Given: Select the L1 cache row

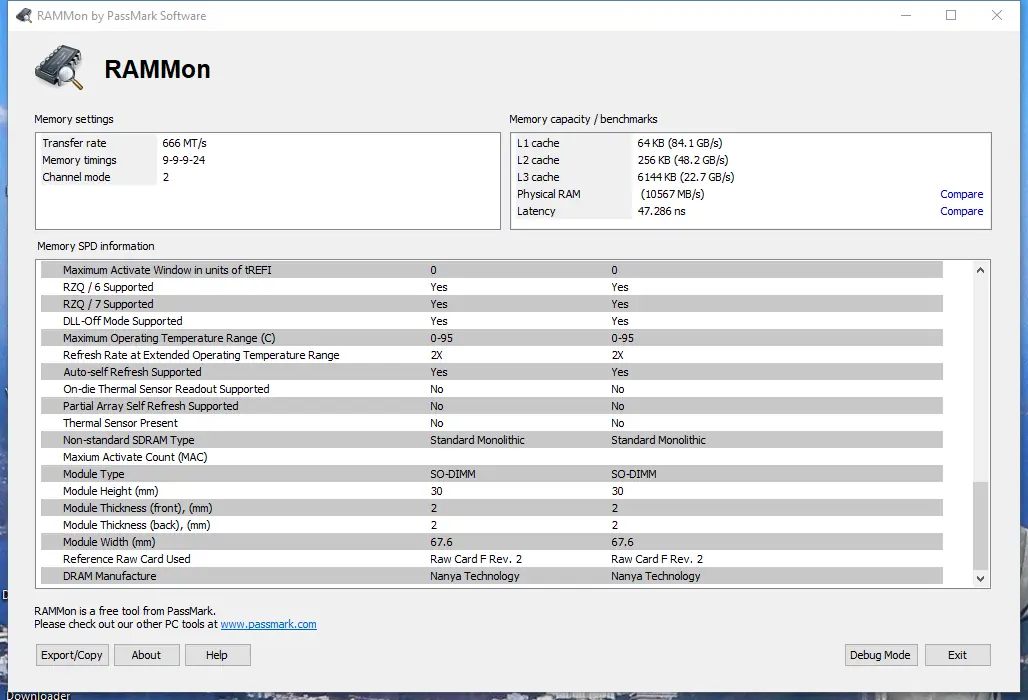Looking at the screenshot, I should tap(751, 143).
